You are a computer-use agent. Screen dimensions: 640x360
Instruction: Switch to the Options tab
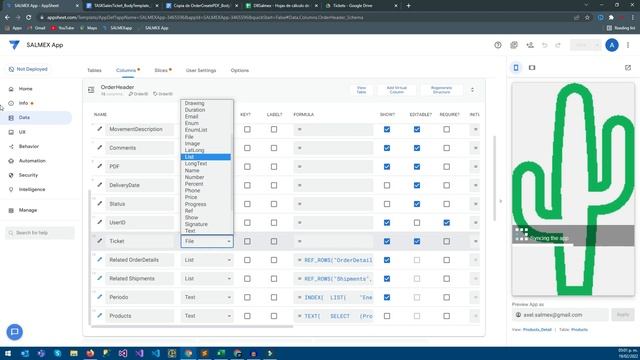point(240,70)
